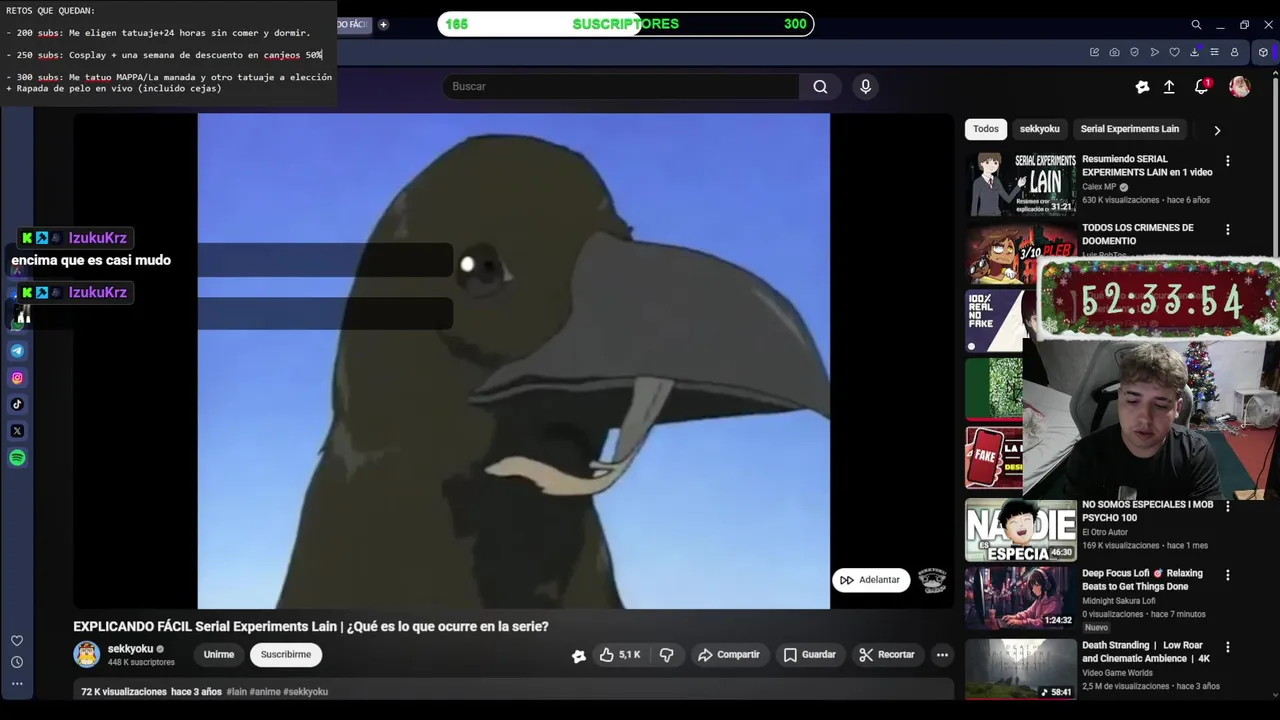
Task: Open Deep Focus Lofi video thumbnail
Action: (x=1021, y=599)
